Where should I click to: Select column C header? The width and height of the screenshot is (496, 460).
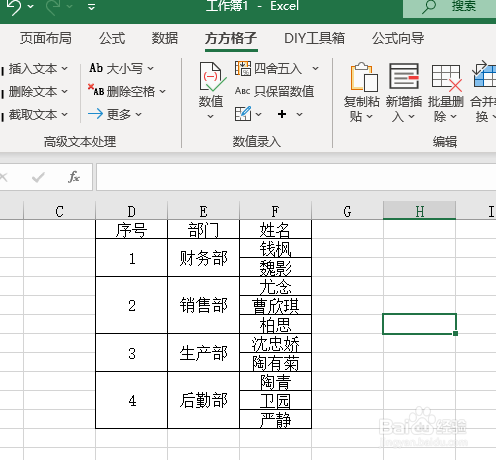pos(59,211)
